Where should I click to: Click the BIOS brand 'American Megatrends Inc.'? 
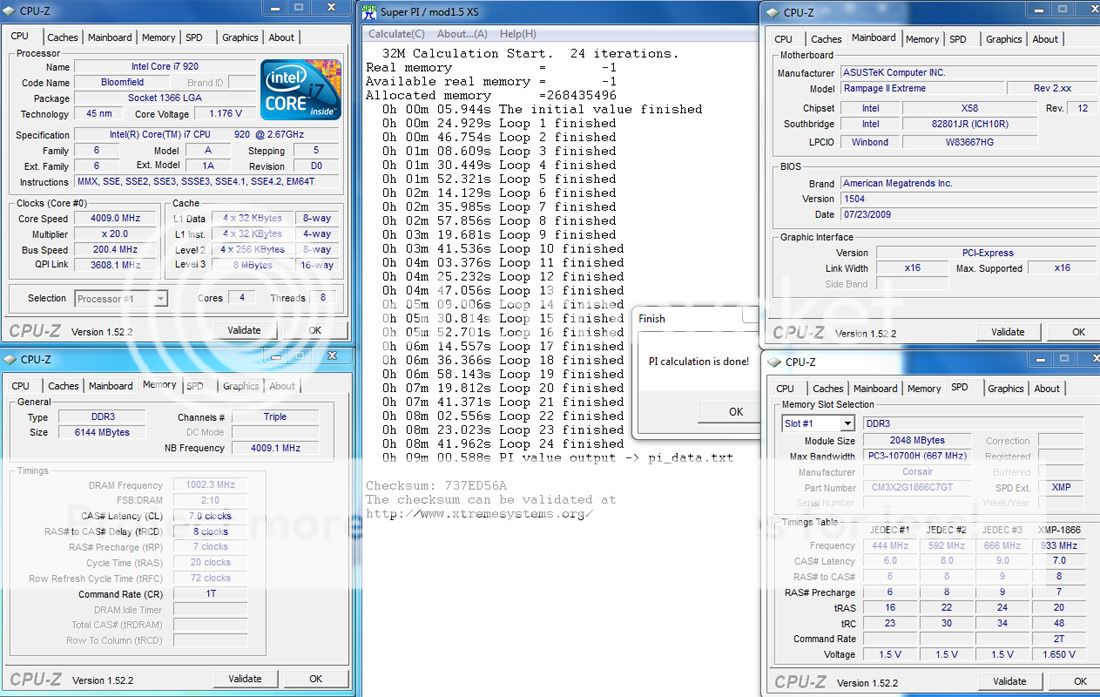click(968, 183)
